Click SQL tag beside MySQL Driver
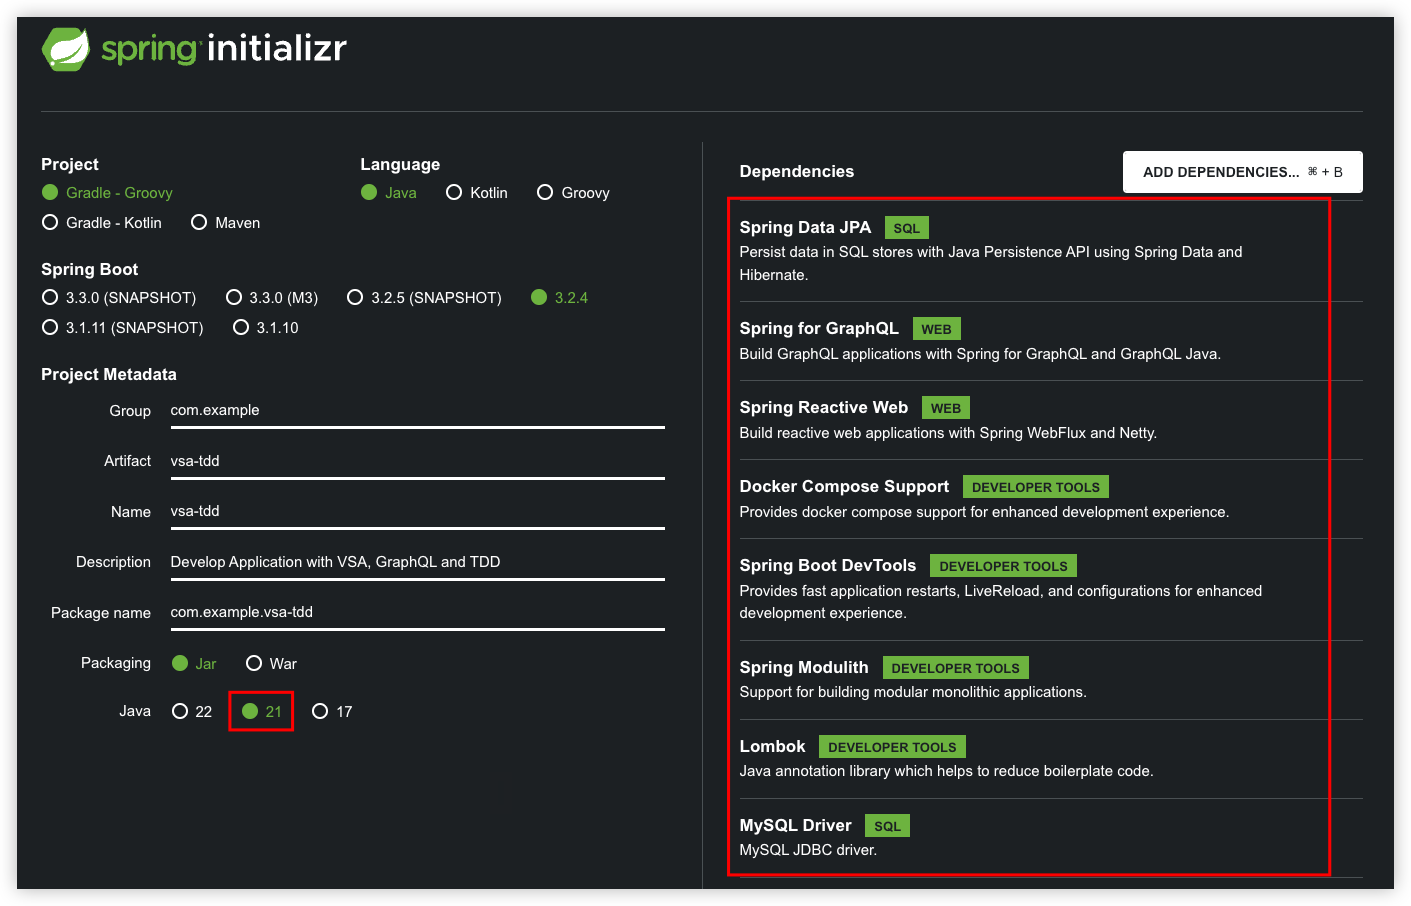1411x906 pixels. click(887, 826)
